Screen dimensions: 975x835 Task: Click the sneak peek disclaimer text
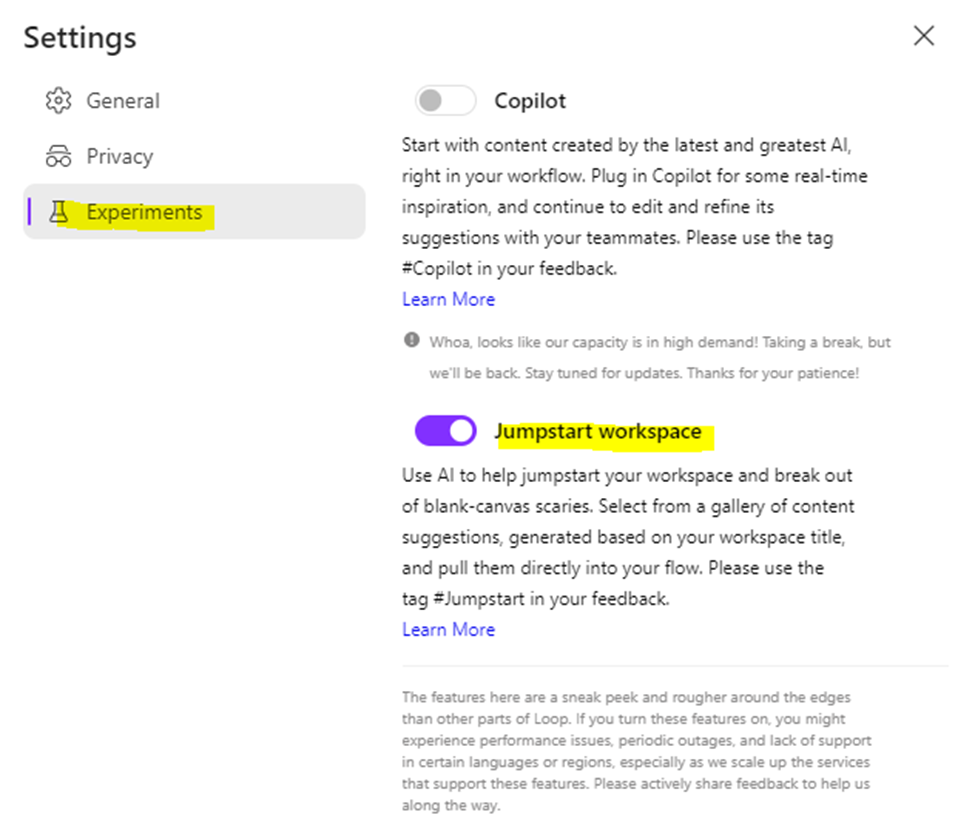[x=637, y=750]
